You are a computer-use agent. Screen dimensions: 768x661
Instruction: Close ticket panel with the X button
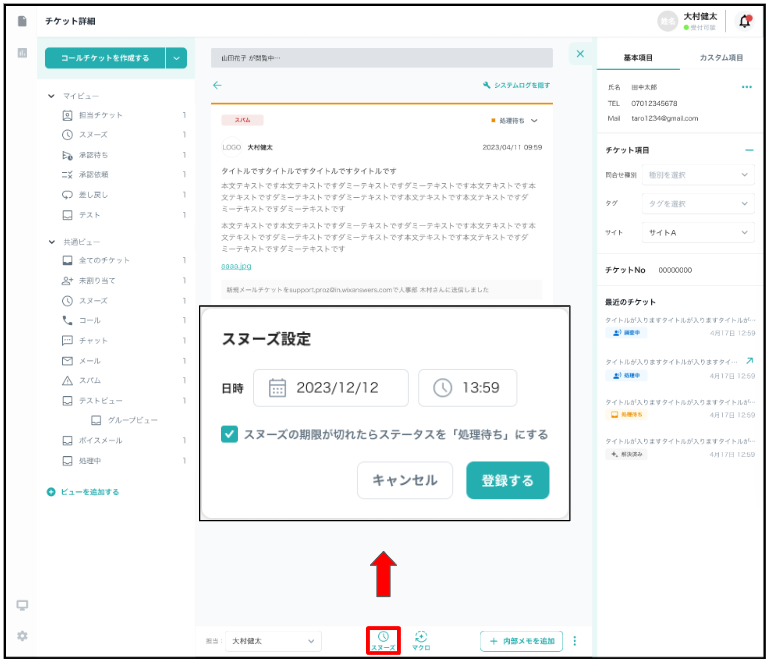click(x=580, y=54)
